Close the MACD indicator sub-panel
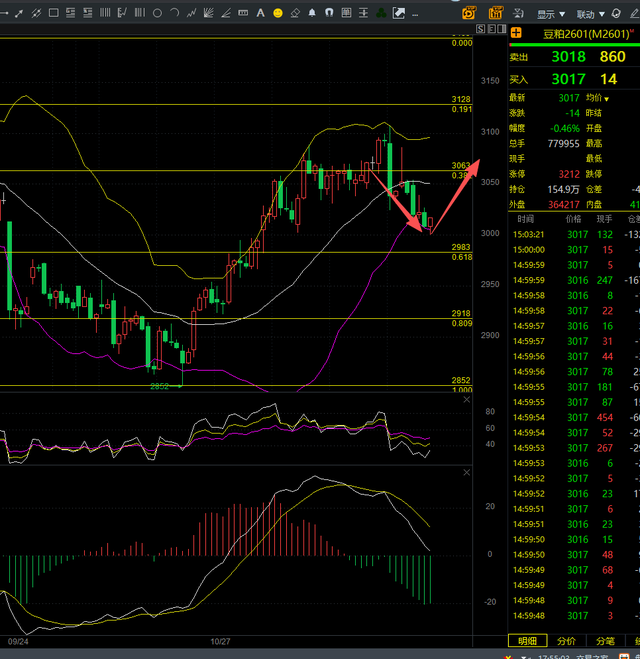640x659 pixels. coord(466,473)
